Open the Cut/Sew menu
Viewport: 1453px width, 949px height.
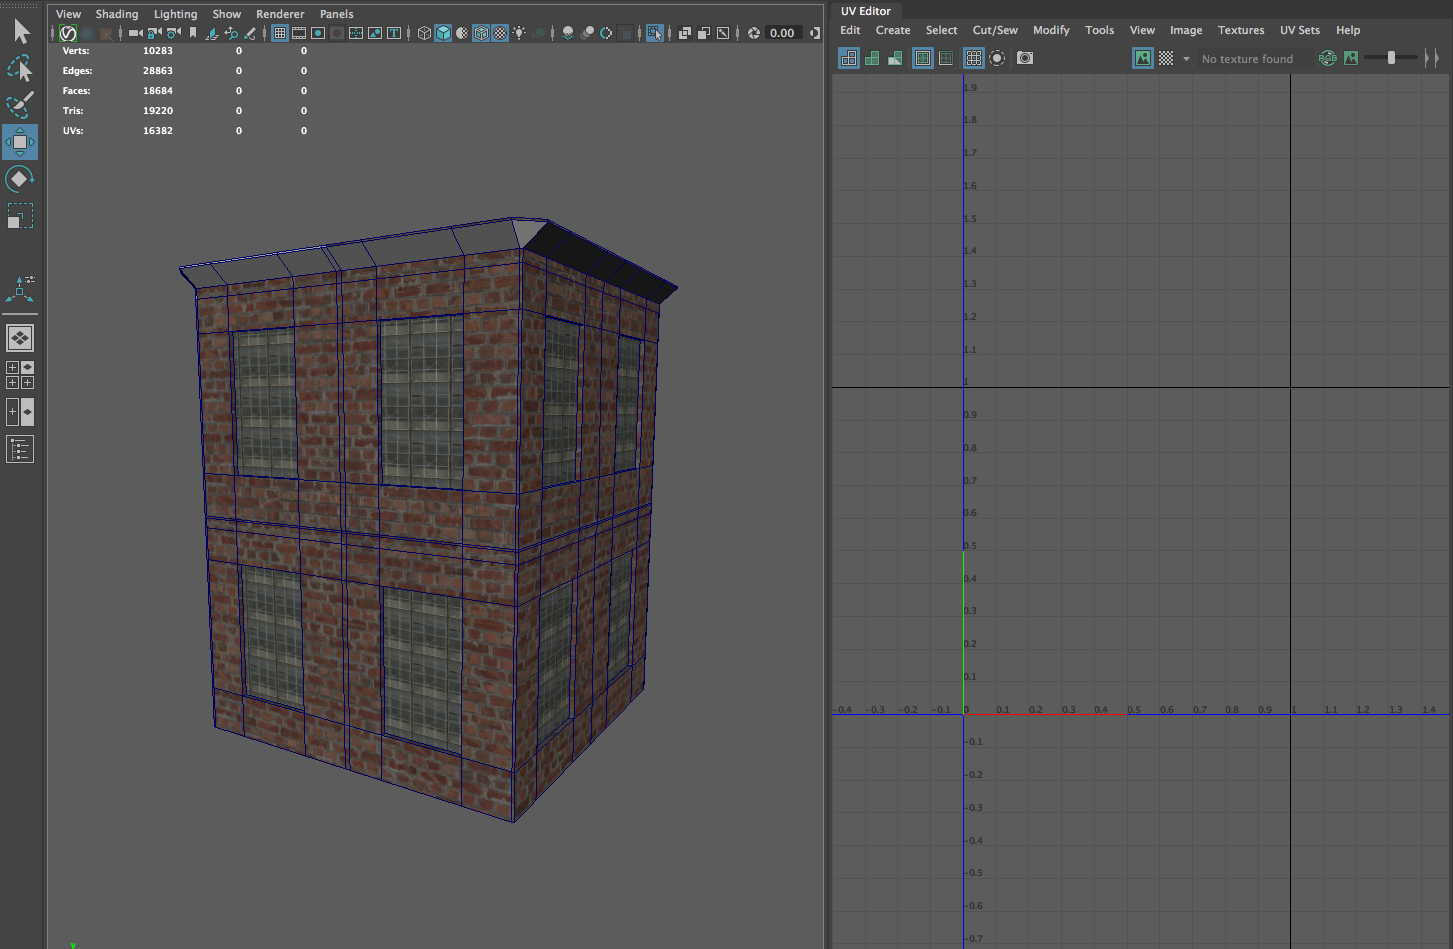tap(994, 30)
